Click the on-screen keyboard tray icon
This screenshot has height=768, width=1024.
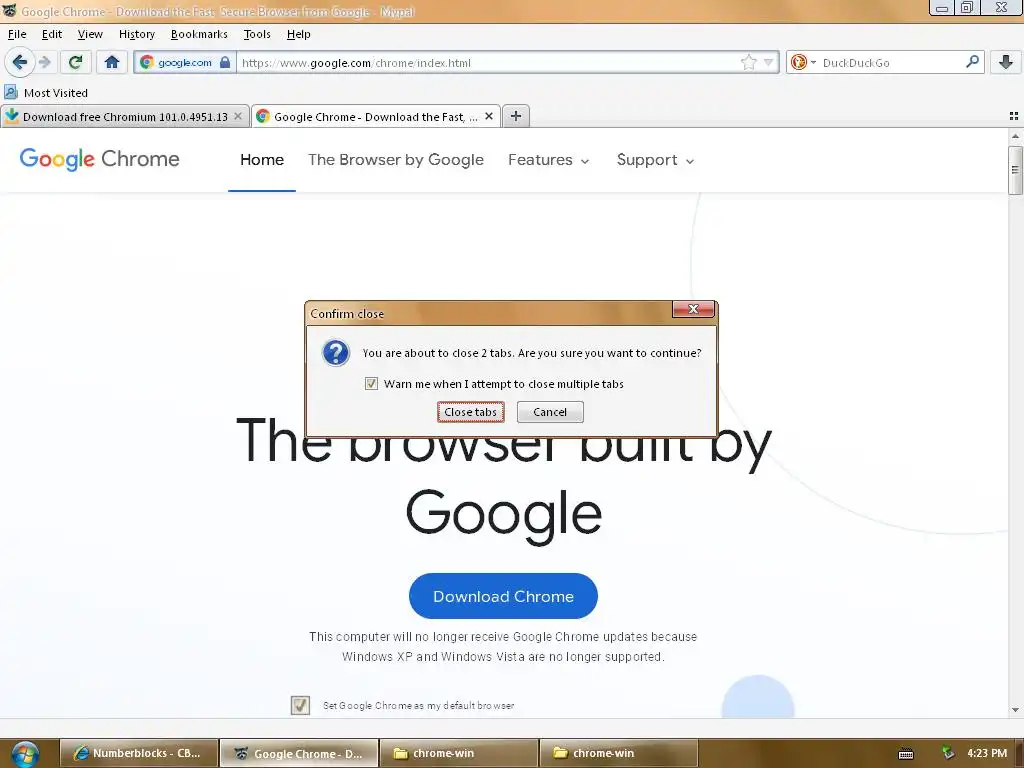tap(906, 754)
